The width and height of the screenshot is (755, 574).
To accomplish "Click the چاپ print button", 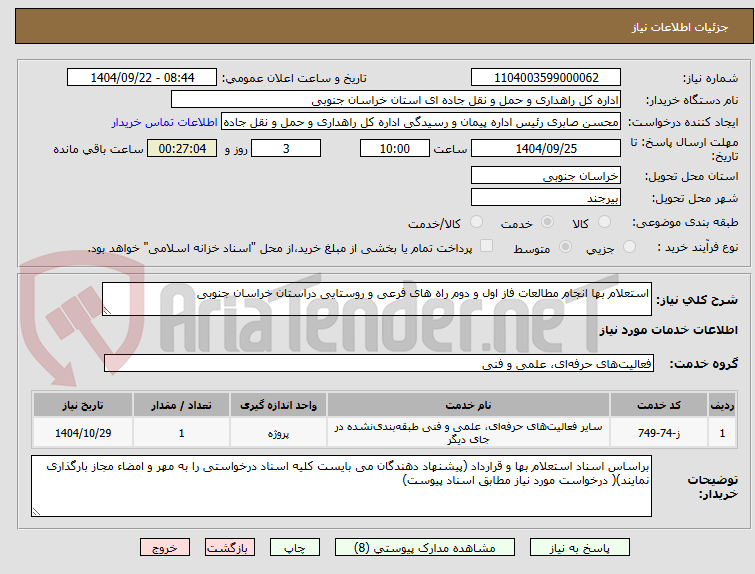I will [x=295, y=548].
